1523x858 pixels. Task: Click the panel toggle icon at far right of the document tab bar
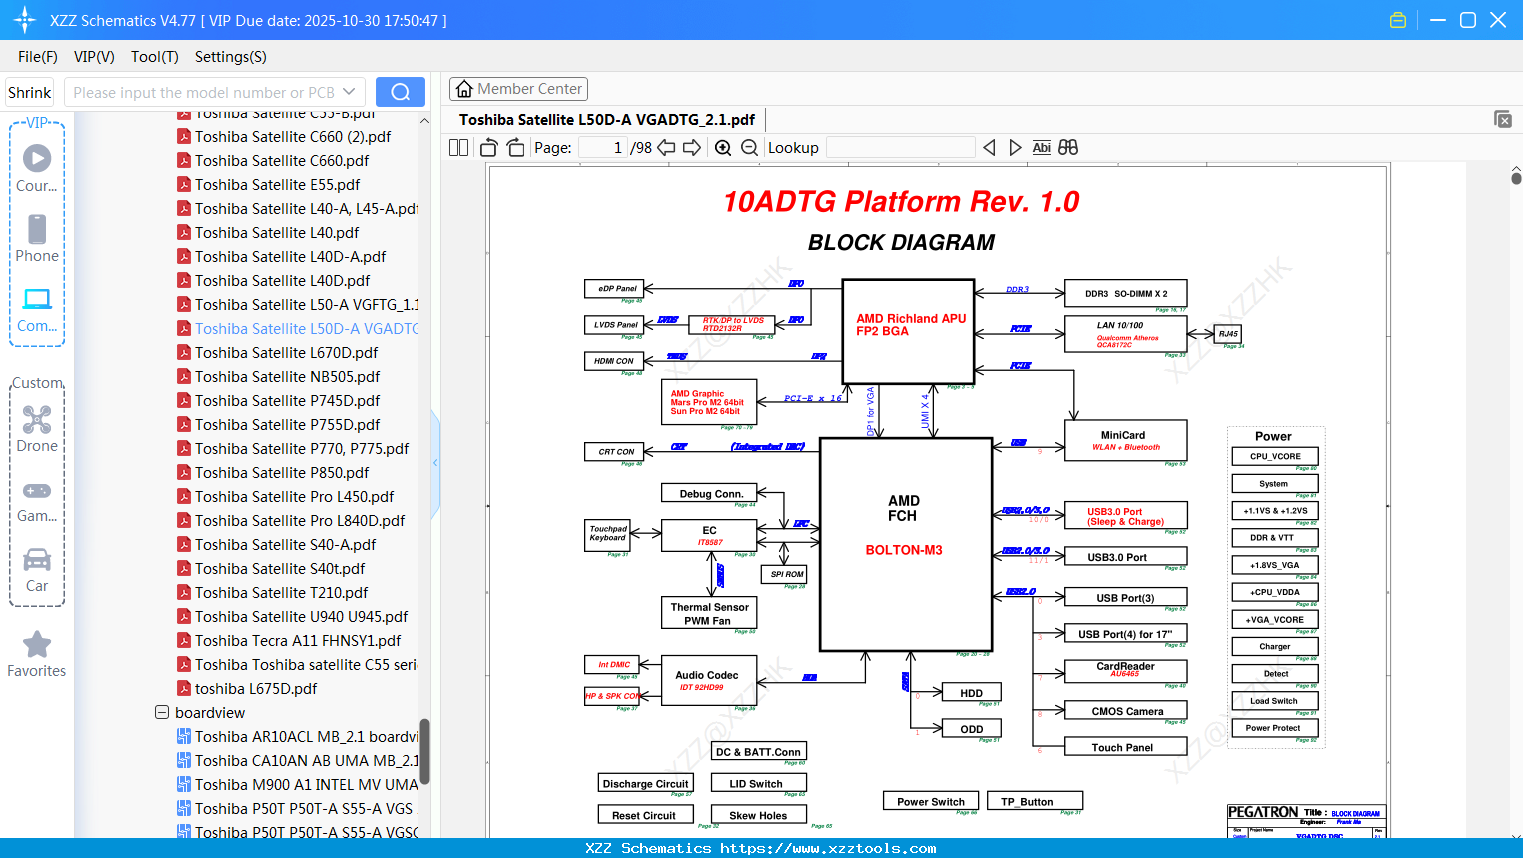(1503, 119)
